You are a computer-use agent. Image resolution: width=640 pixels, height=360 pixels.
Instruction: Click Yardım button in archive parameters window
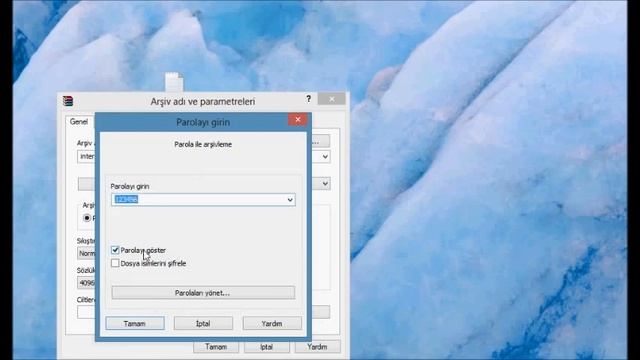[317, 347]
